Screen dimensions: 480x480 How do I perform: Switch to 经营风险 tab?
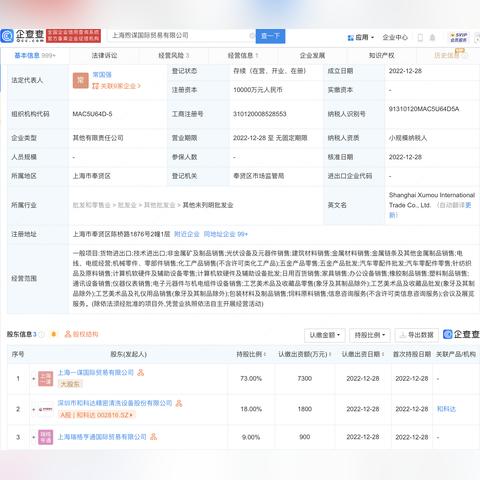pyautogui.click(x=174, y=55)
